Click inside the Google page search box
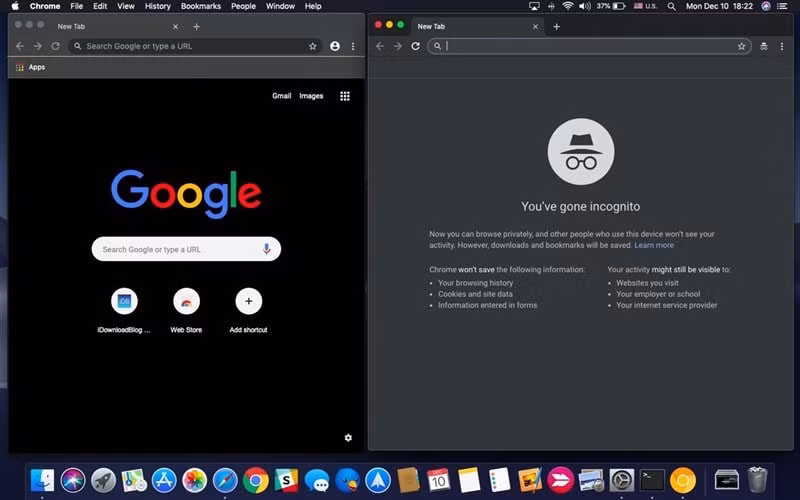This screenshot has height=500, width=800. pyautogui.click(x=186, y=249)
